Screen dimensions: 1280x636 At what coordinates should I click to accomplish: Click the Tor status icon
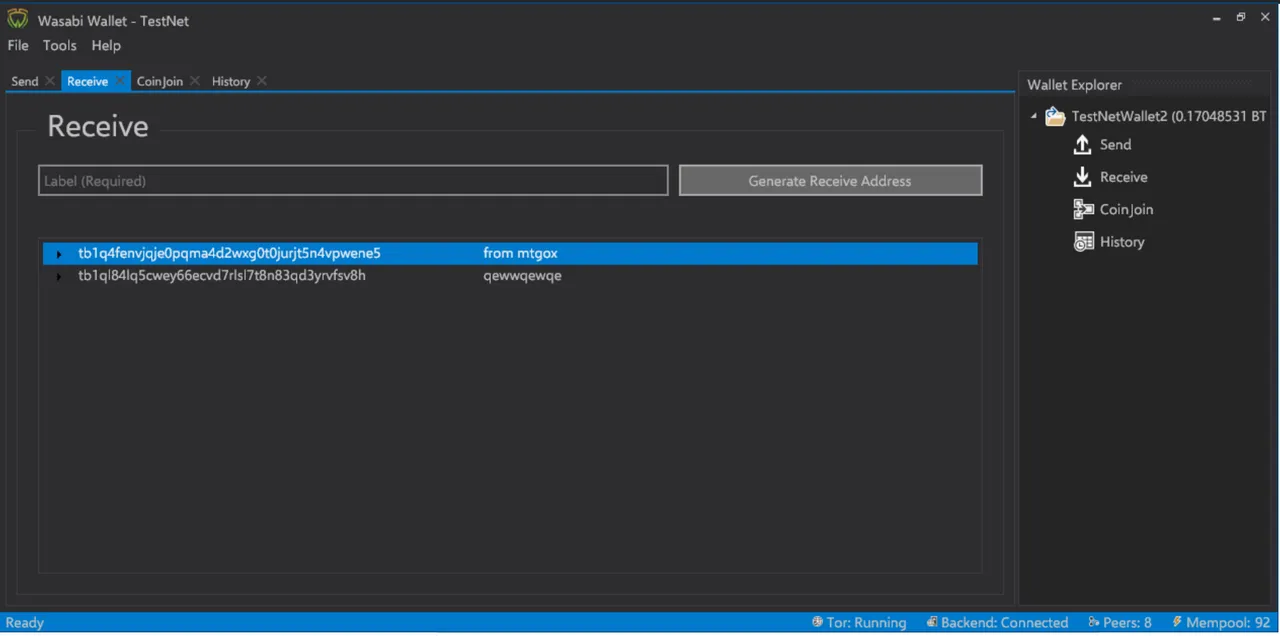[x=817, y=622]
